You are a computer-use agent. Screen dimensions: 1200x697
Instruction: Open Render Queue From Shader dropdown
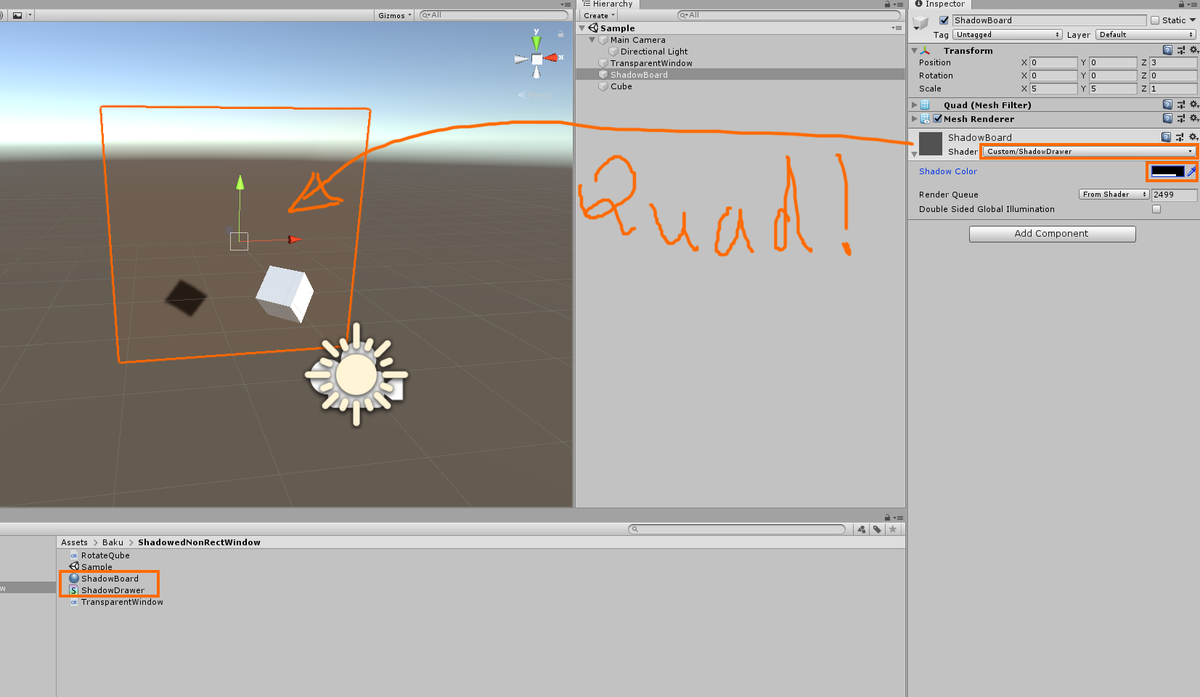point(1114,195)
